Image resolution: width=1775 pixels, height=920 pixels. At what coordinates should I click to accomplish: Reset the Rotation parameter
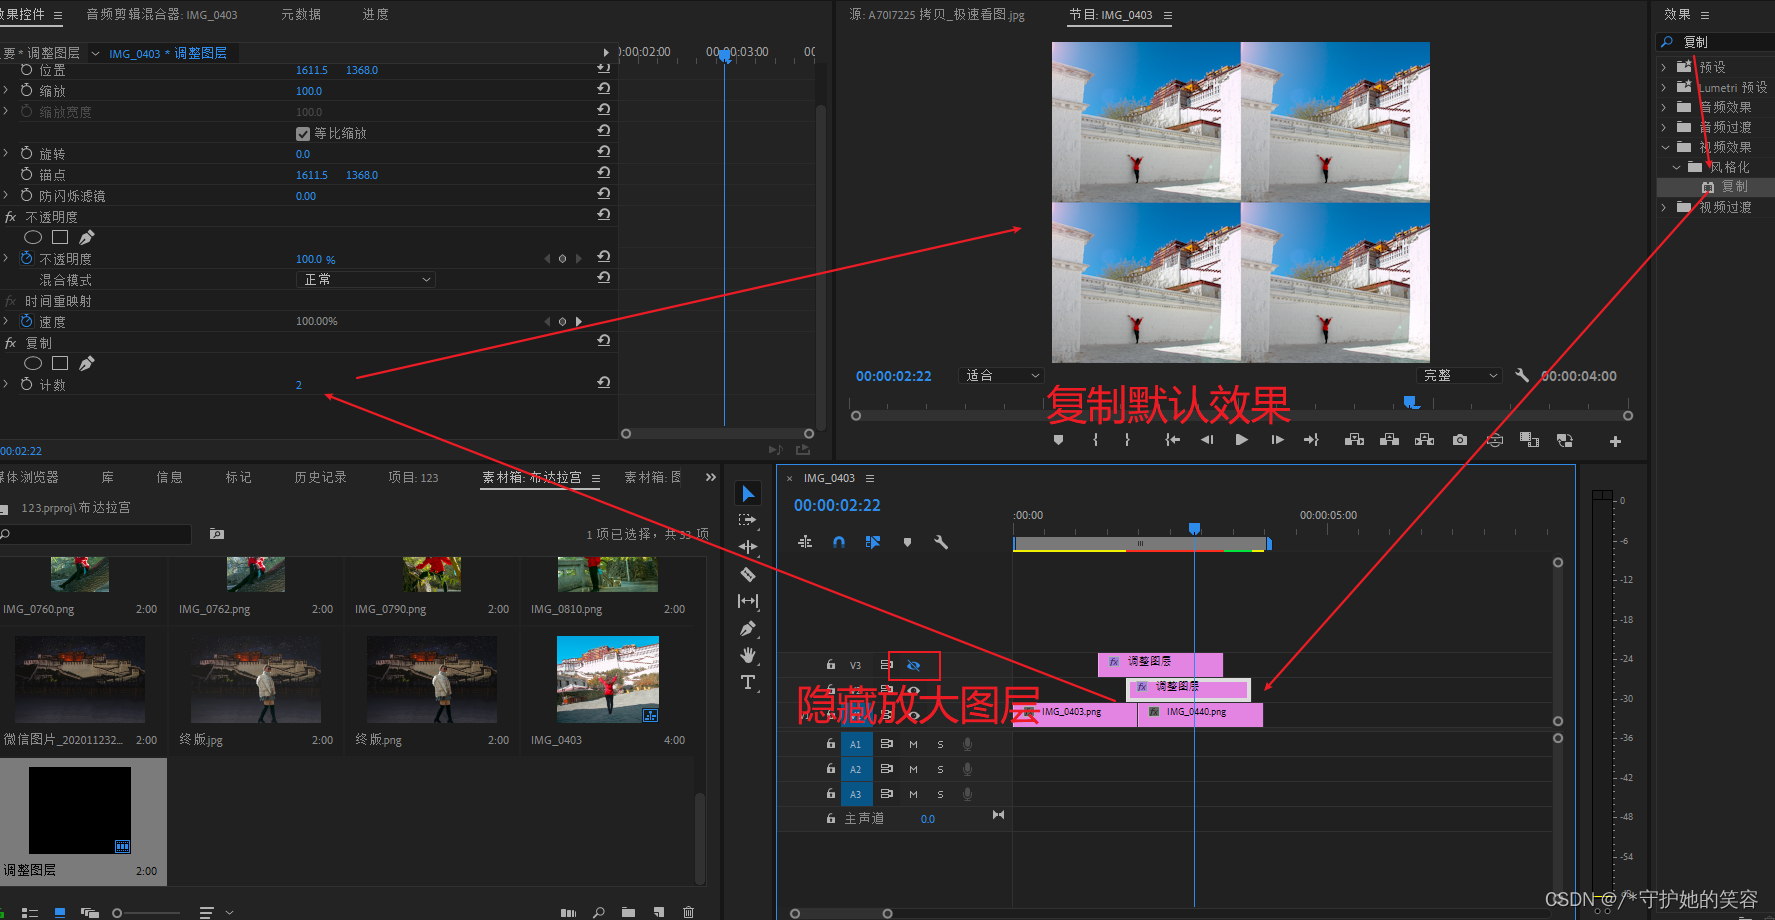[x=603, y=151]
